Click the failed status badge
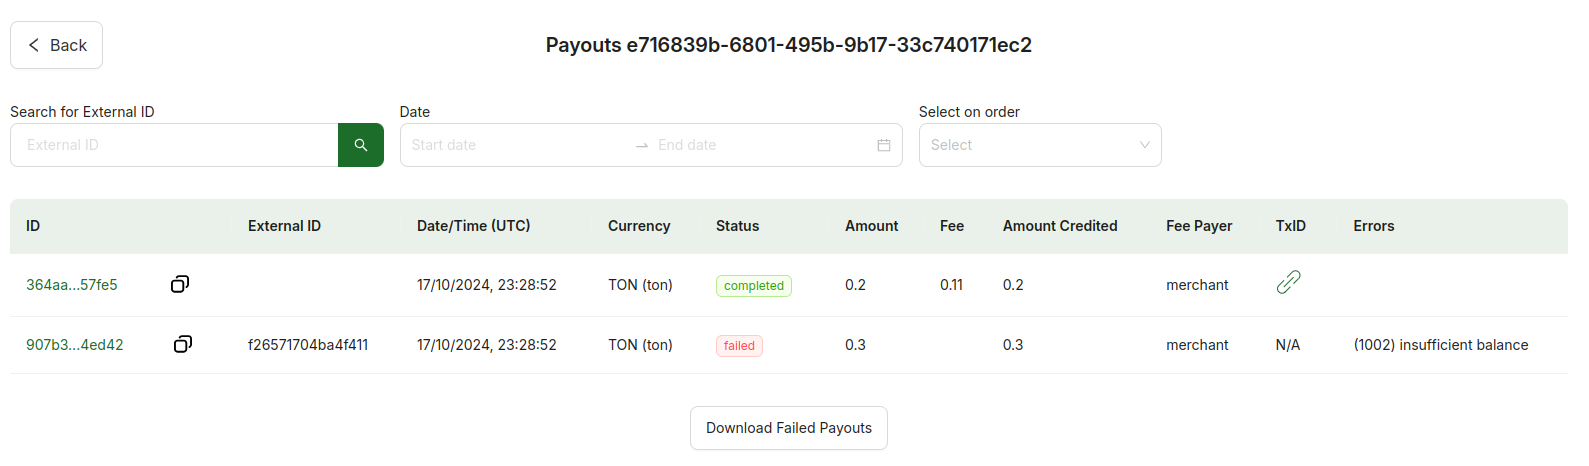The width and height of the screenshot is (1589, 466). [739, 346]
